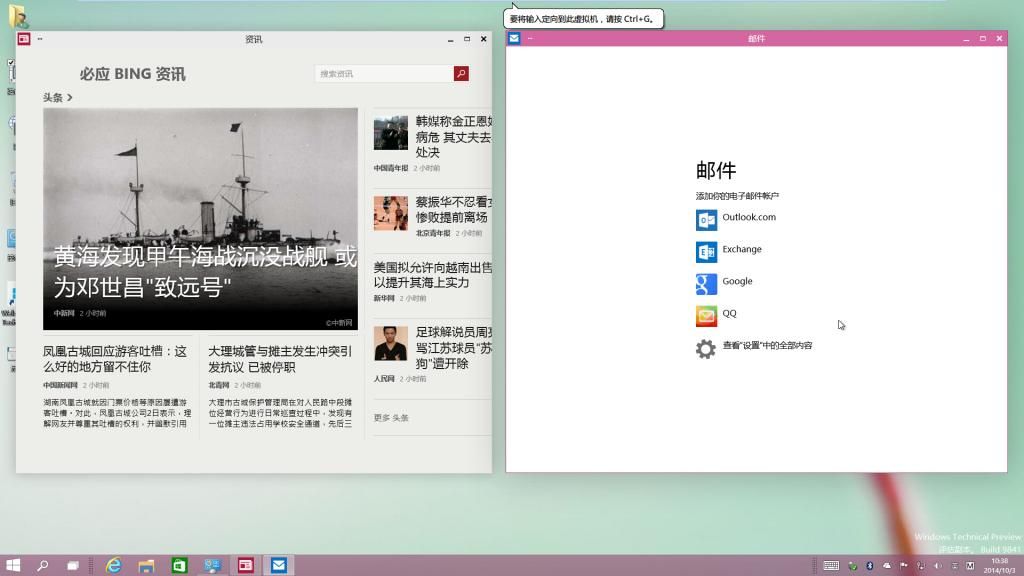Click the green shield tray icon
This screenshot has height=576, width=1024.
click(x=853, y=566)
